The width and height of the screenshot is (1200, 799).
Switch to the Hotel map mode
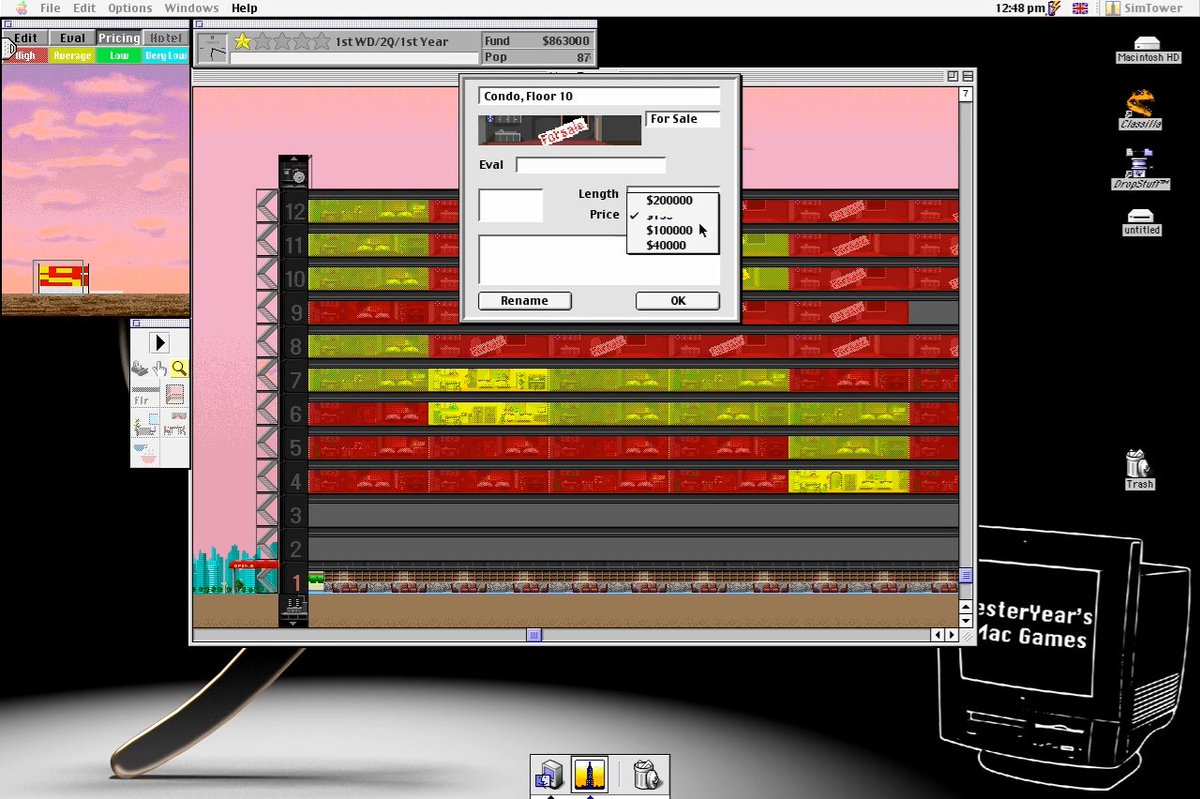point(166,38)
